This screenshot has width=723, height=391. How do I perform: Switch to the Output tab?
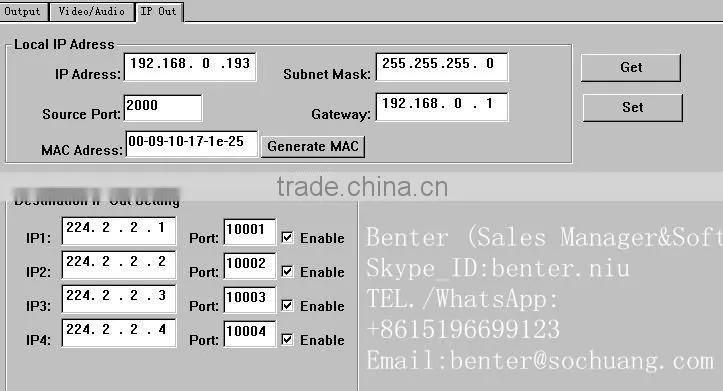[x=23, y=11]
